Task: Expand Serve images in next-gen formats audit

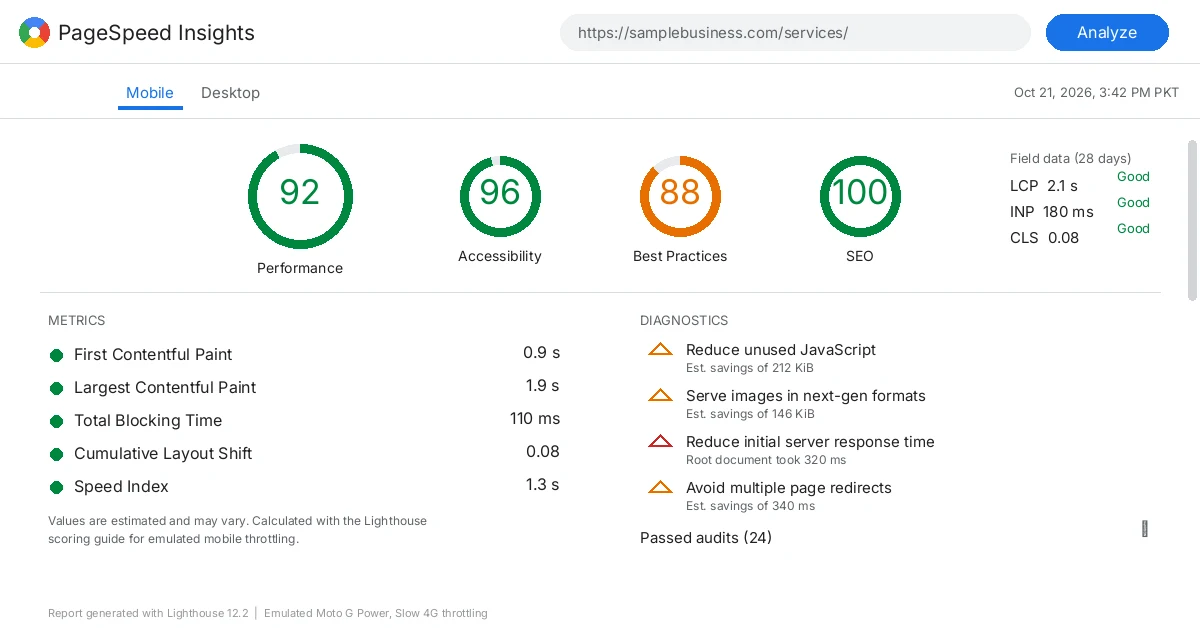Action: coord(805,396)
